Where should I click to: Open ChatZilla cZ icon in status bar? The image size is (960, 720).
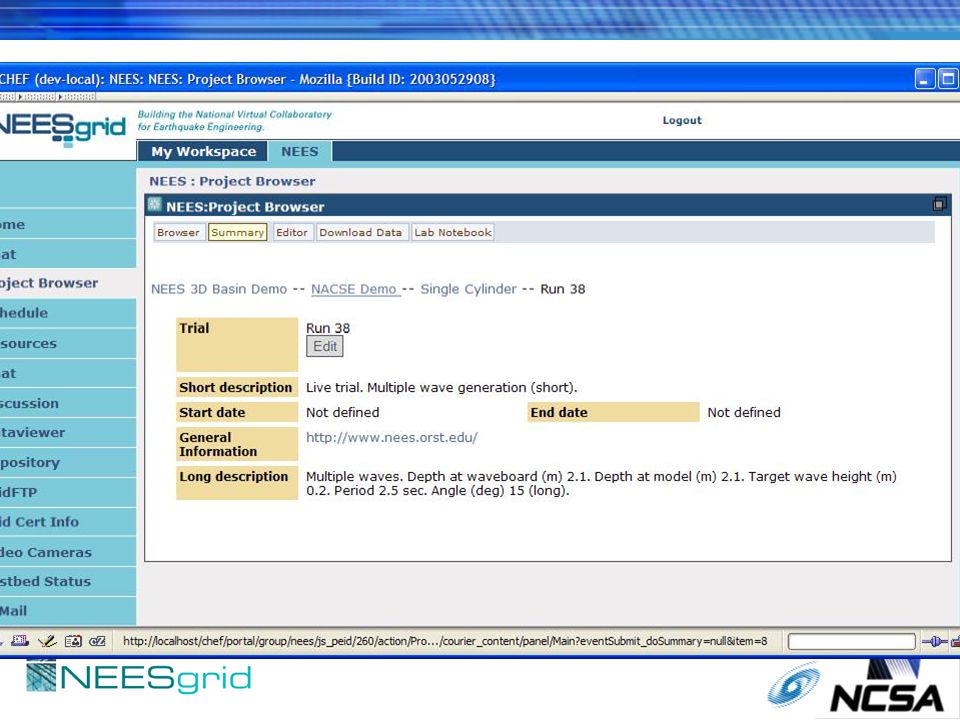point(97,641)
